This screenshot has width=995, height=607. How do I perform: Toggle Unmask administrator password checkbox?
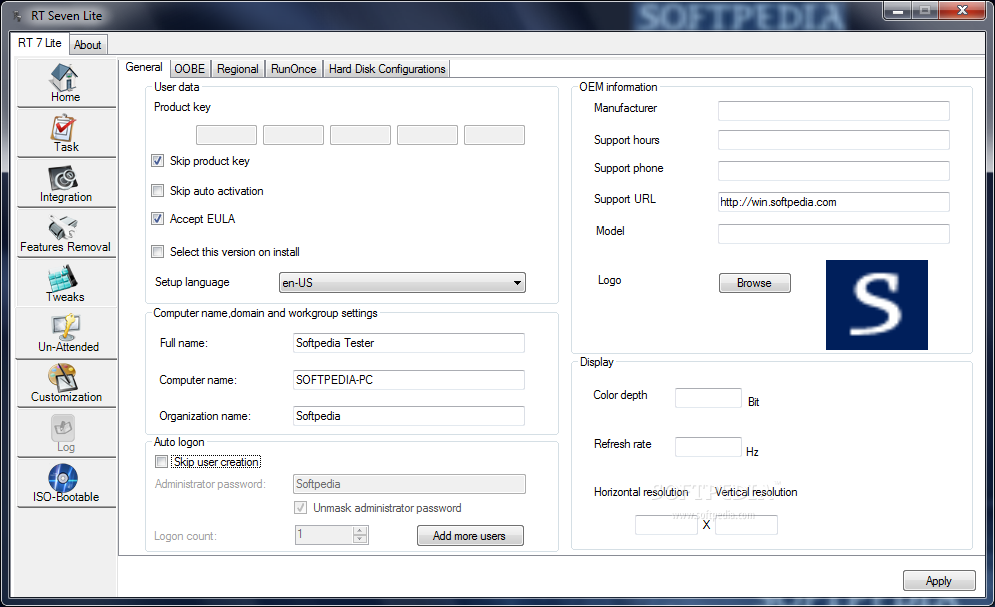[x=300, y=508]
